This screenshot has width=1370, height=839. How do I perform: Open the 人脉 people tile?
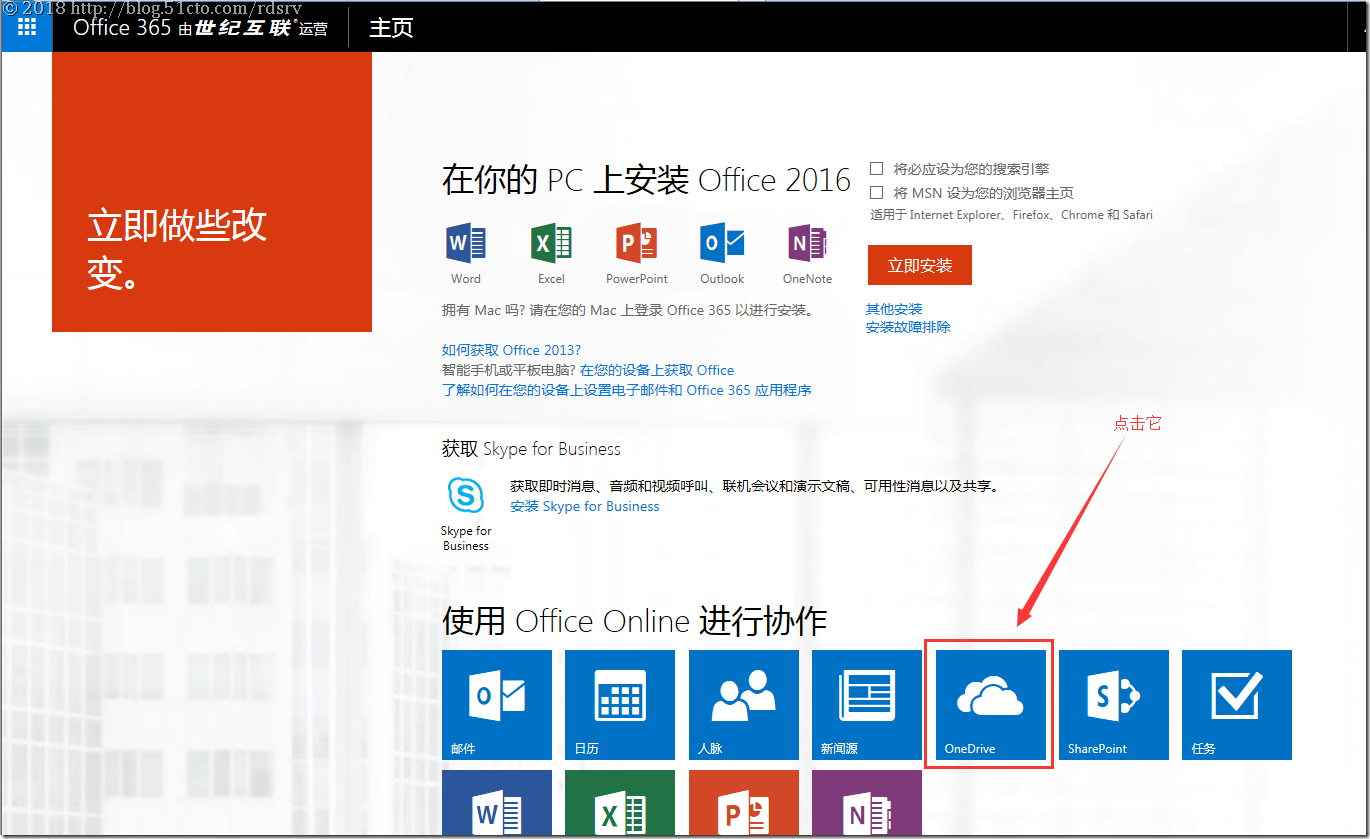(x=744, y=705)
